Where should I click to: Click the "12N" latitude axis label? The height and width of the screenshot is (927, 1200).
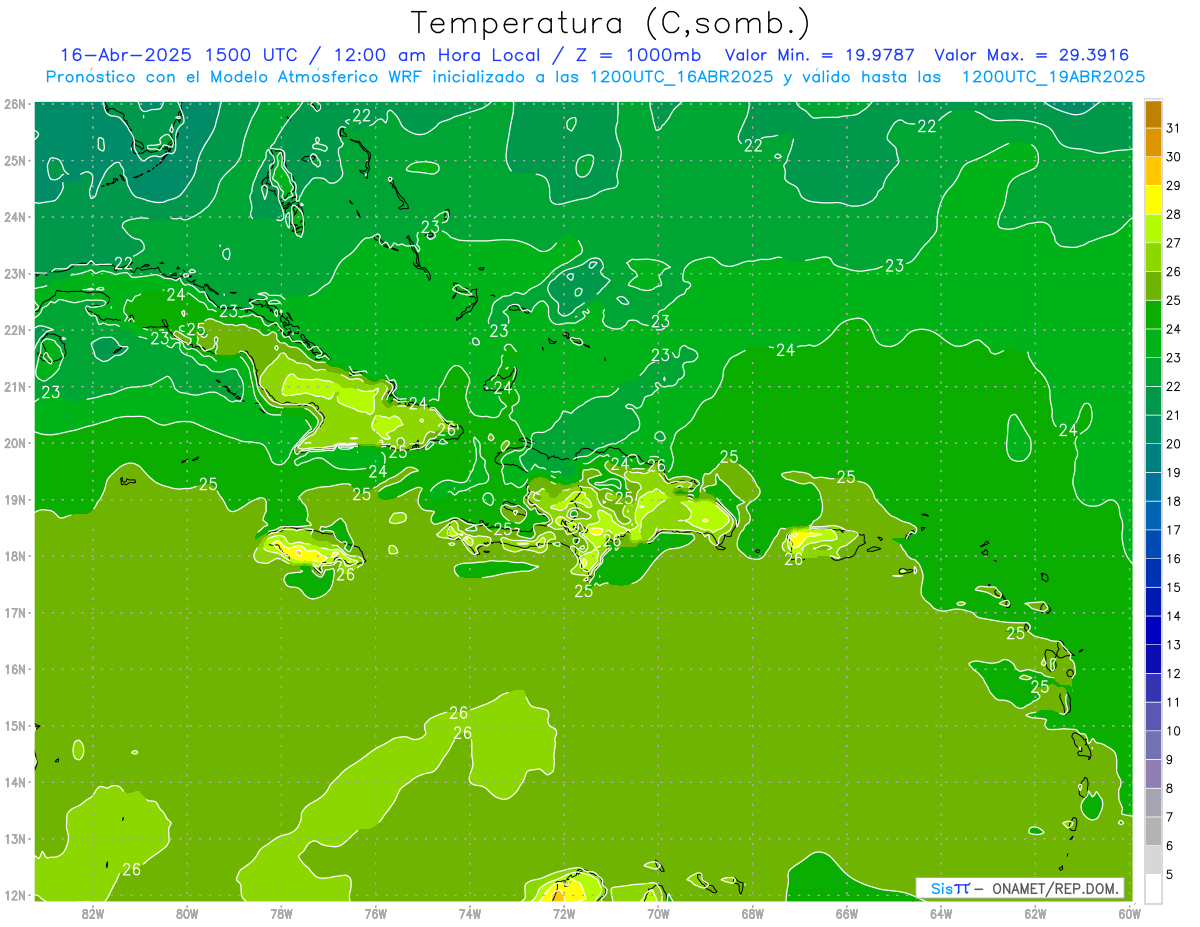pyautogui.click(x=14, y=895)
